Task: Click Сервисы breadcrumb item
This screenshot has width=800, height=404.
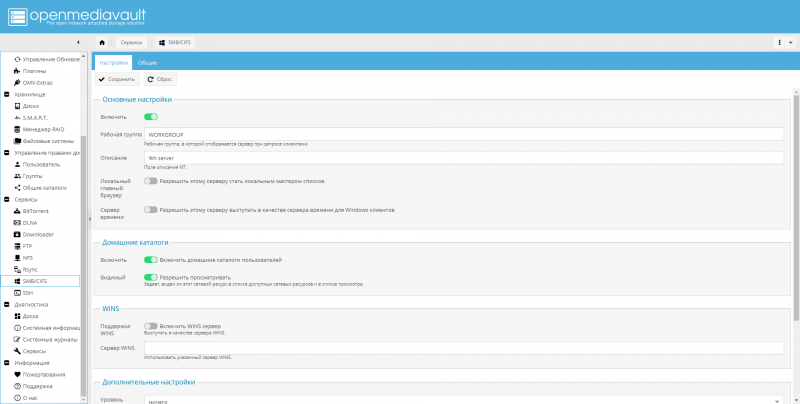Action: click(132, 43)
